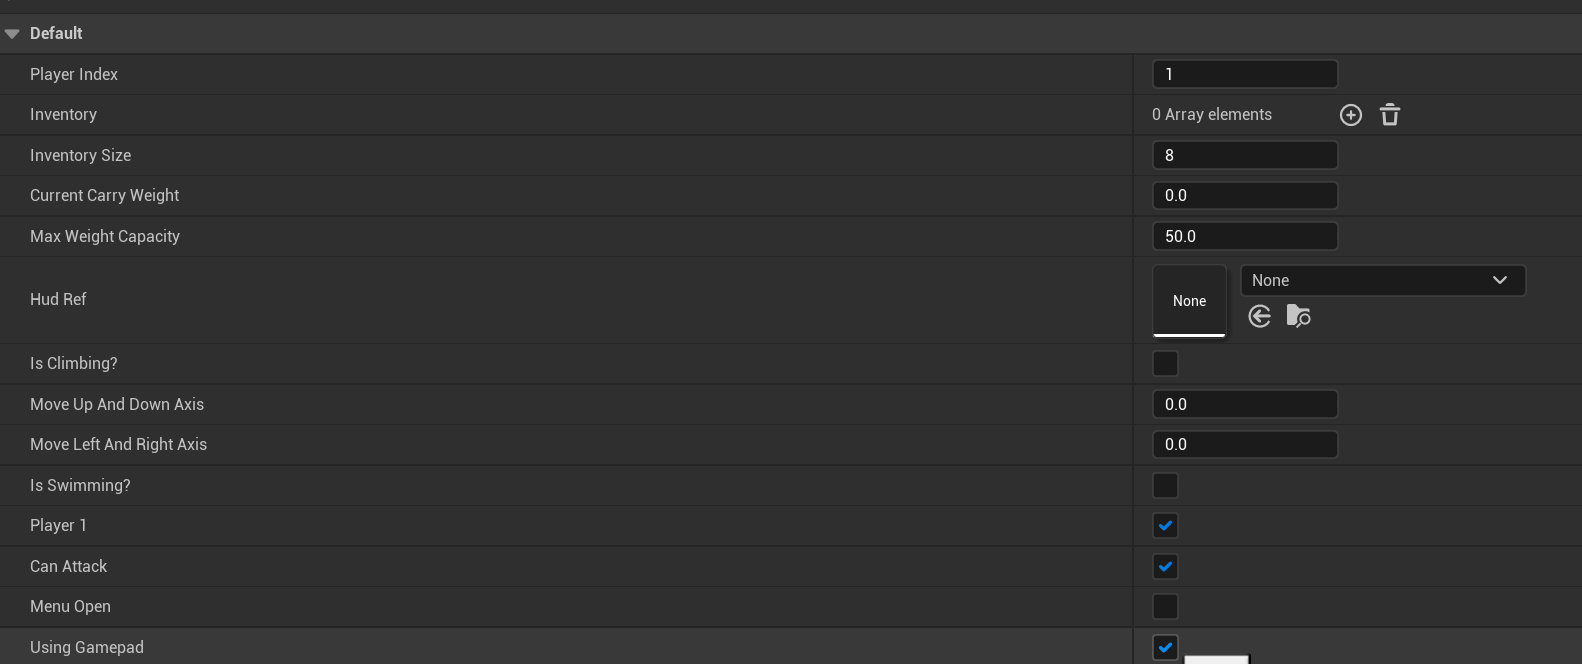
Task: Check the Menu Open checkbox
Action: 1165,607
